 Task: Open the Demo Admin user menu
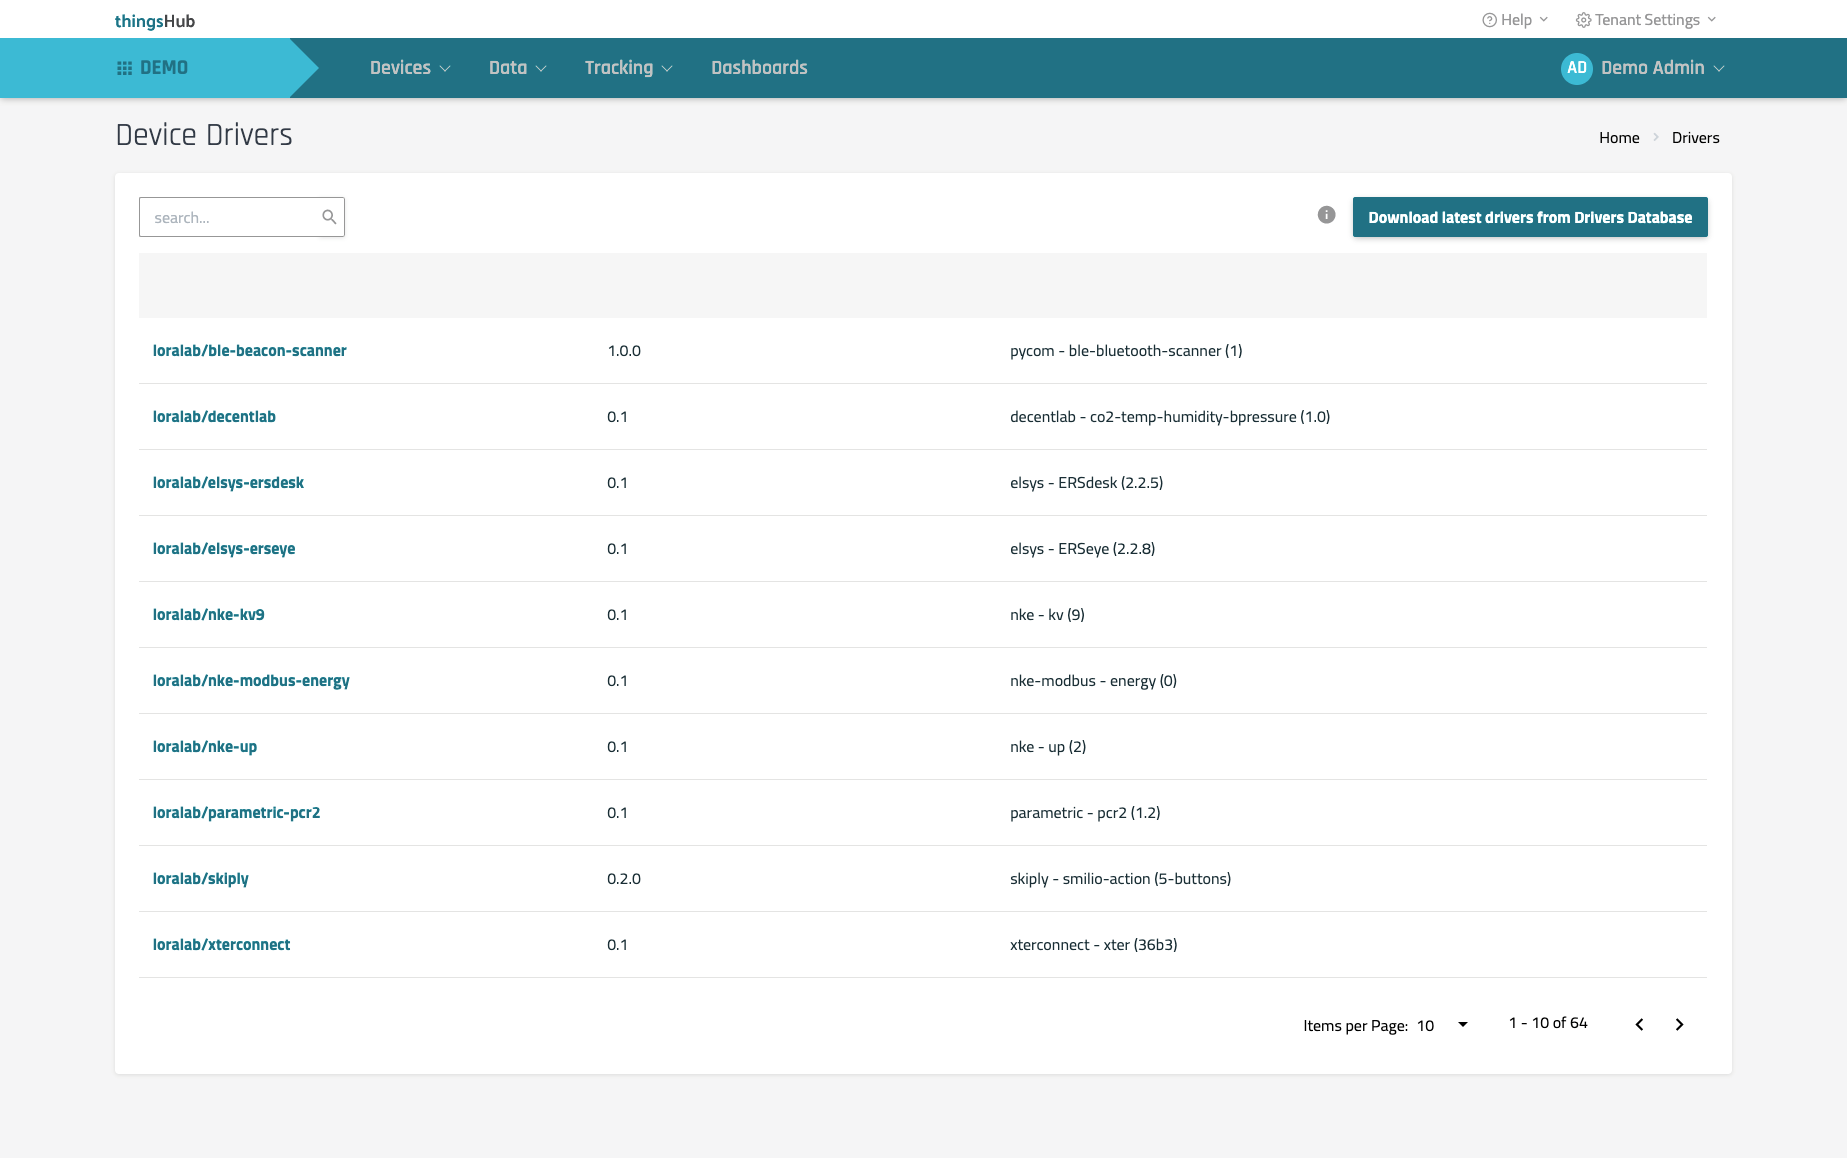coord(1661,68)
